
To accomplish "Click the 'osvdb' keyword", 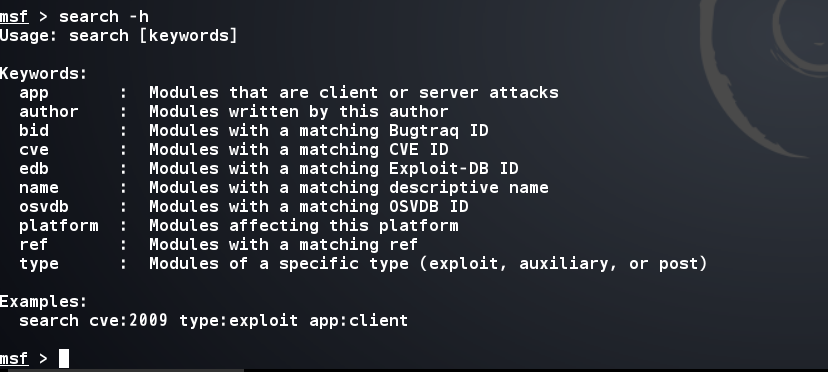I will [x=44, y=207].
